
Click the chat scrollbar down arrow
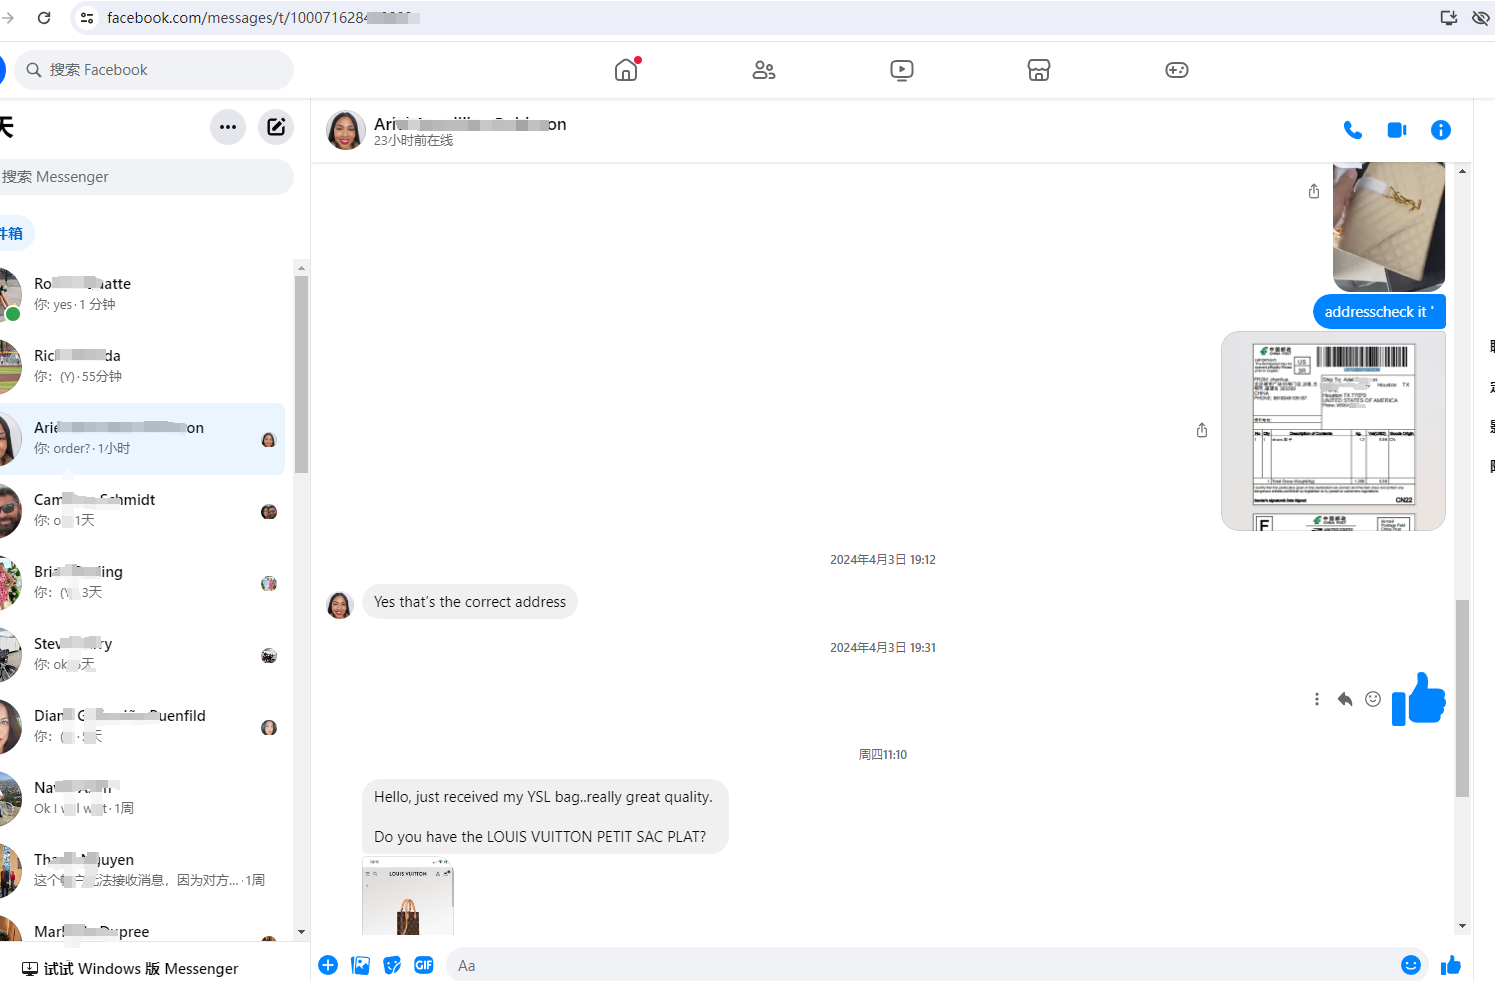[1462, 926]
